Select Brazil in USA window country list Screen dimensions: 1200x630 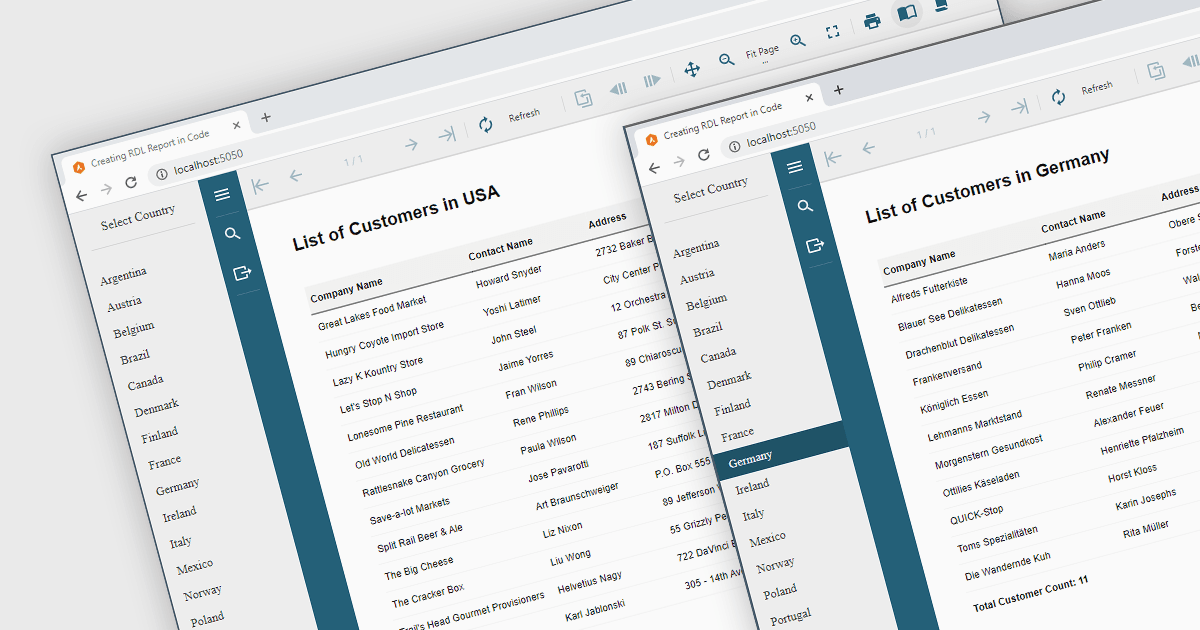(134, 356)
